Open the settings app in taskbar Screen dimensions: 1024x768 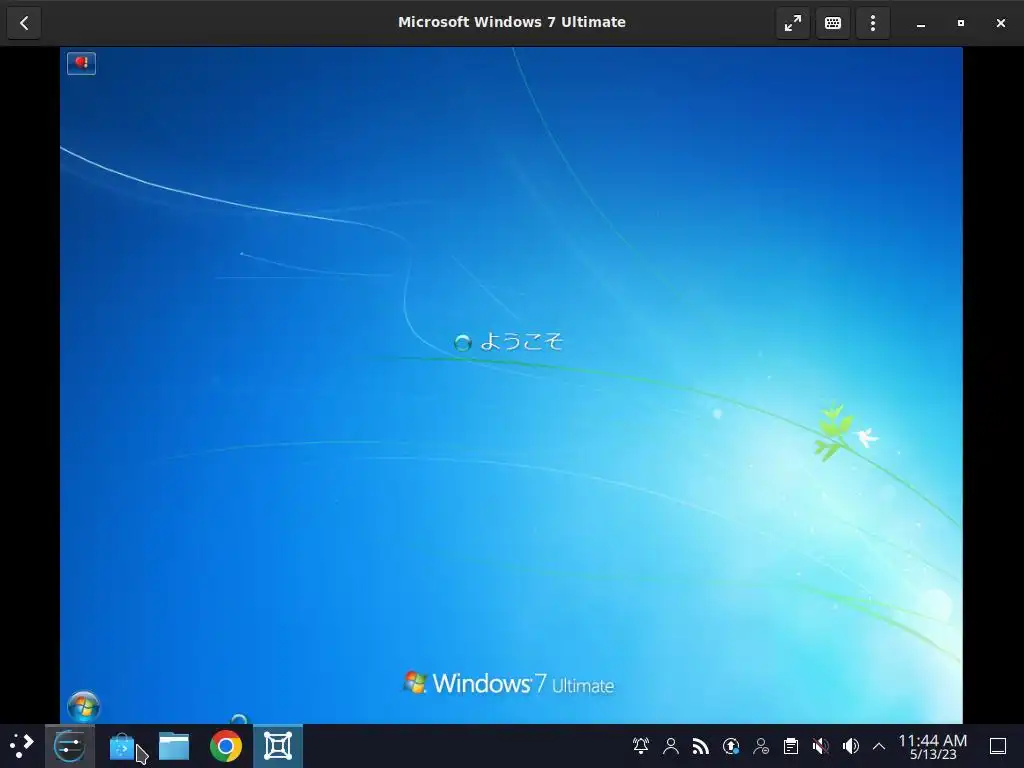tap(69, 746)
